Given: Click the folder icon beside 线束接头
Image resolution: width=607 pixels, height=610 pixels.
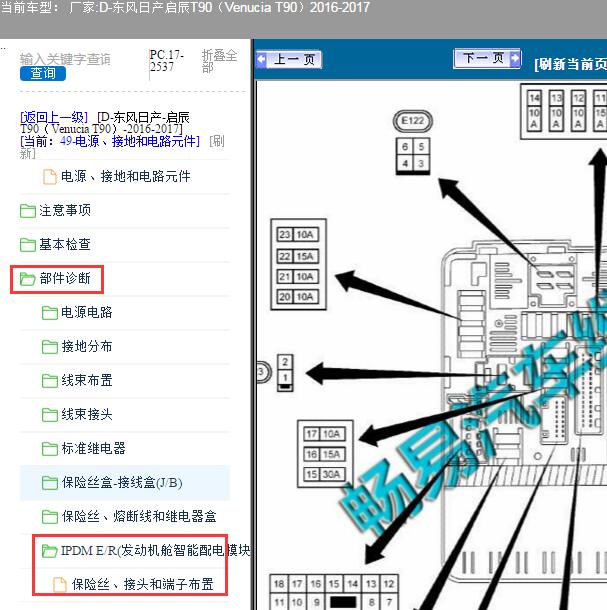Looking at the screenshot, I should pyautogui.click(x=49, y=415).
